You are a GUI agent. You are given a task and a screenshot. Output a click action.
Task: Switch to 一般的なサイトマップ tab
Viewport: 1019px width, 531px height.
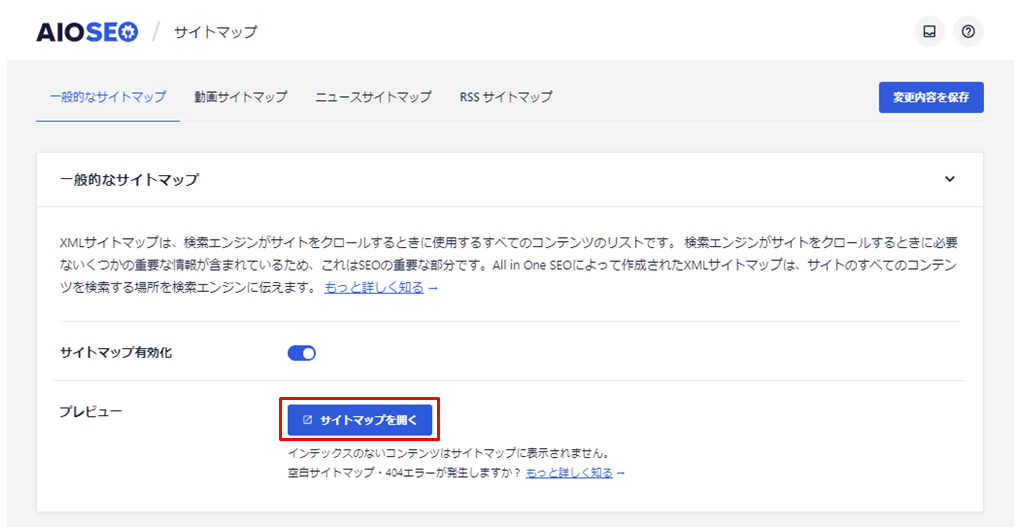[x=108, y=97]
